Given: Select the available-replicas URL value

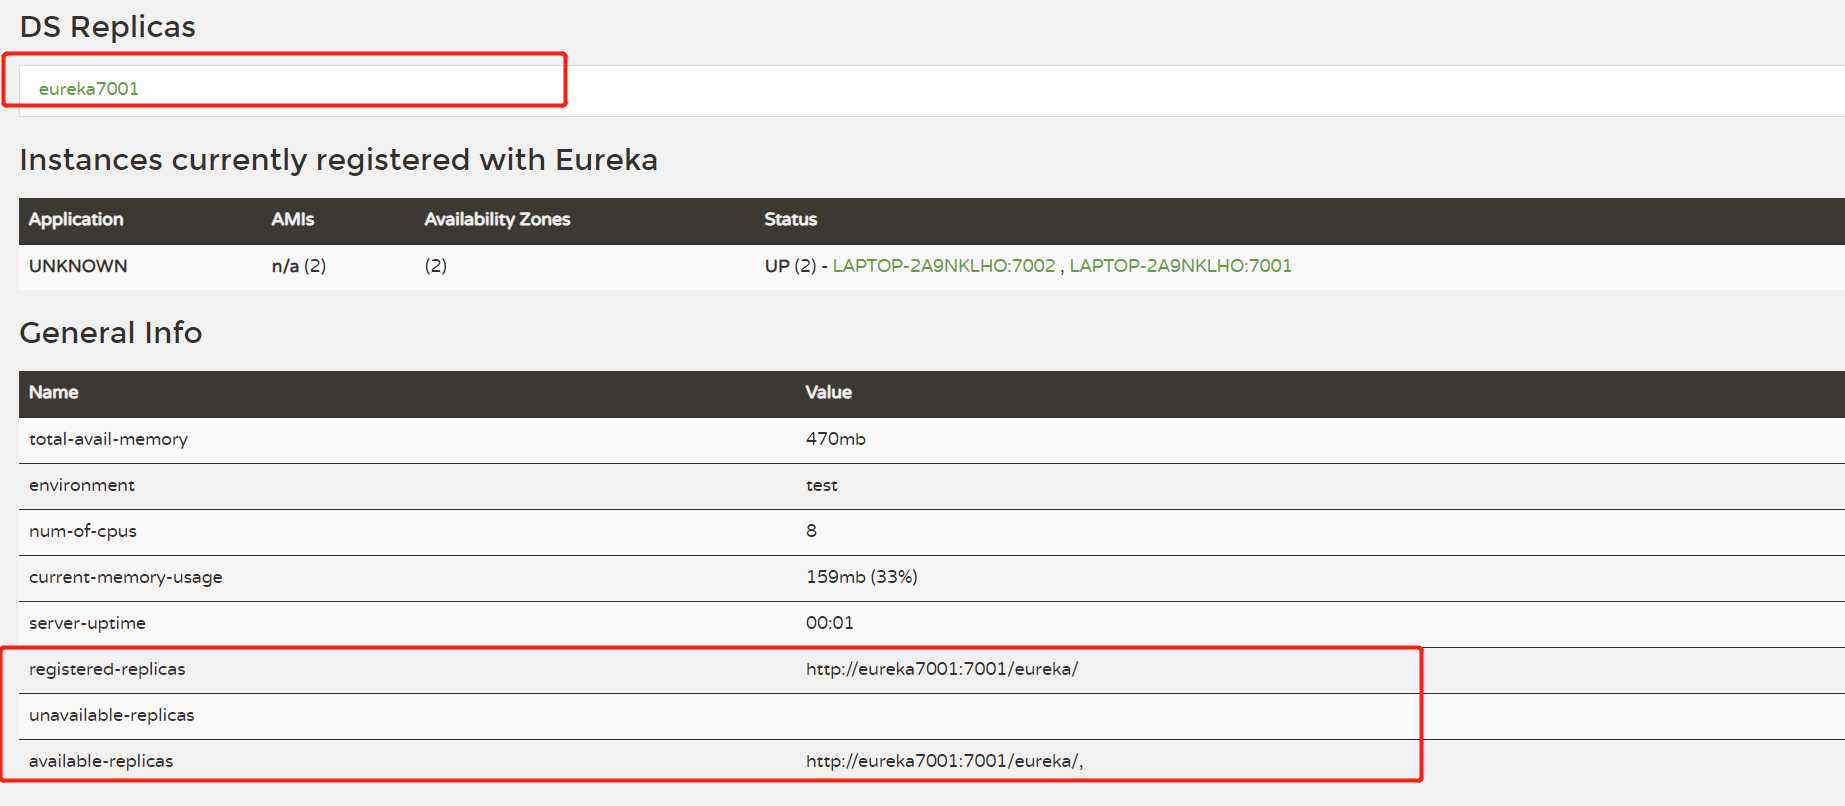Looking at the screenshot, I should [945, 761].
